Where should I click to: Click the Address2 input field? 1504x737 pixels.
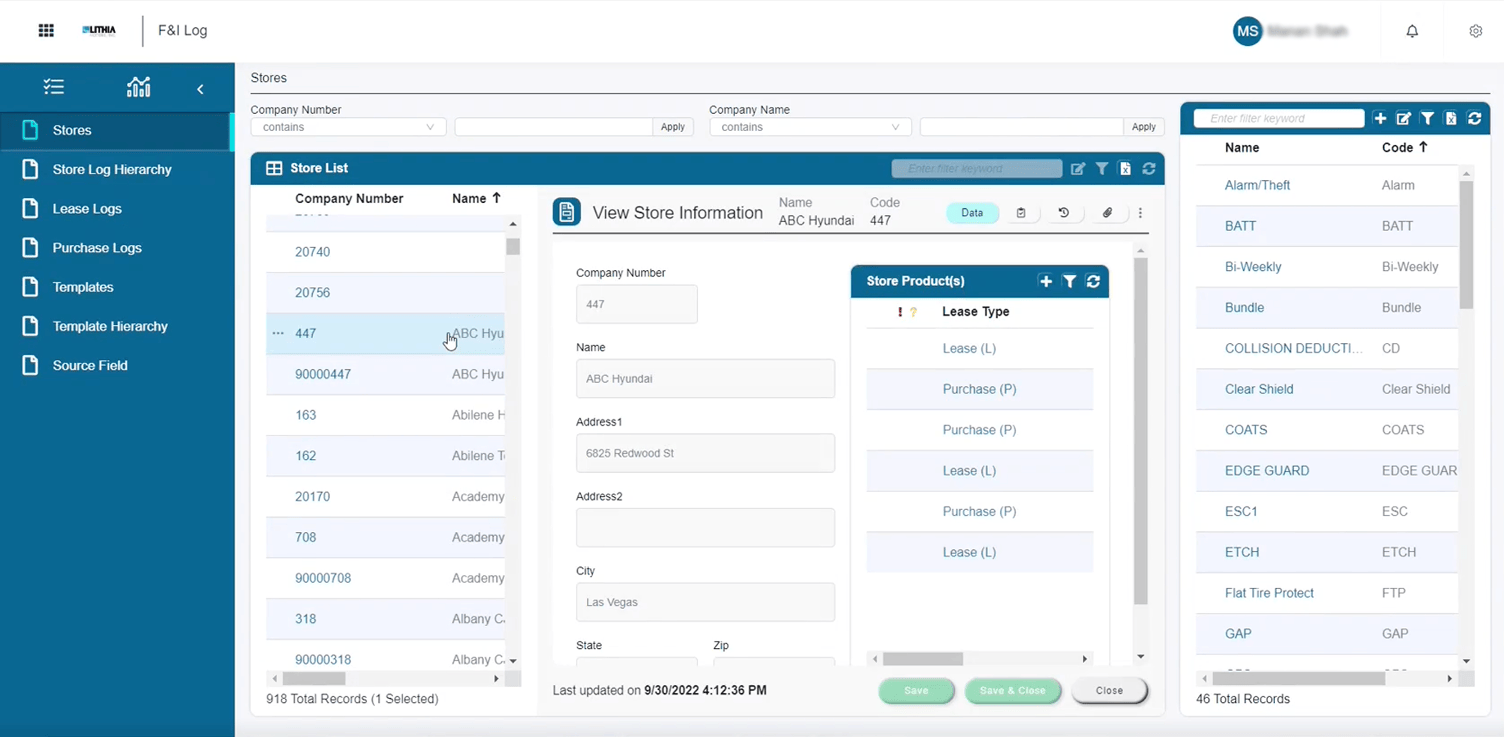point(705,528)
